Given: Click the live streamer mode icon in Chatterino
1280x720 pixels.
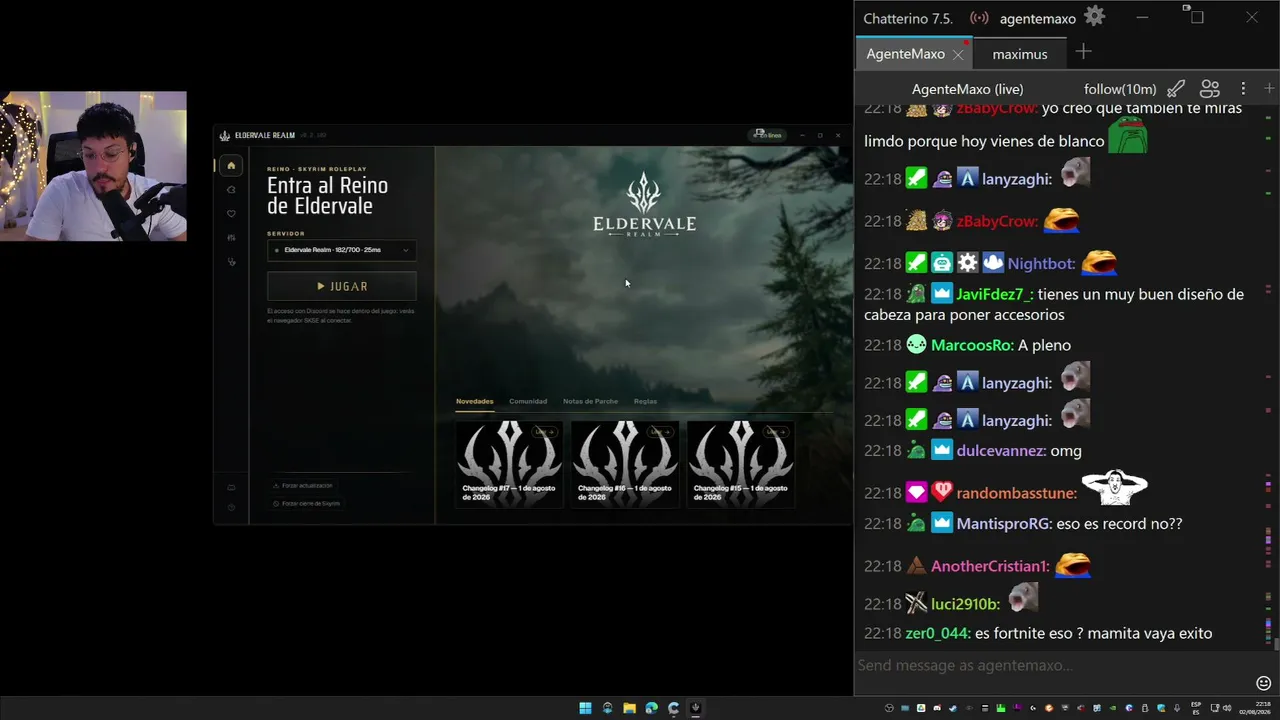Looking at the screenshot, I should (979, 18).
